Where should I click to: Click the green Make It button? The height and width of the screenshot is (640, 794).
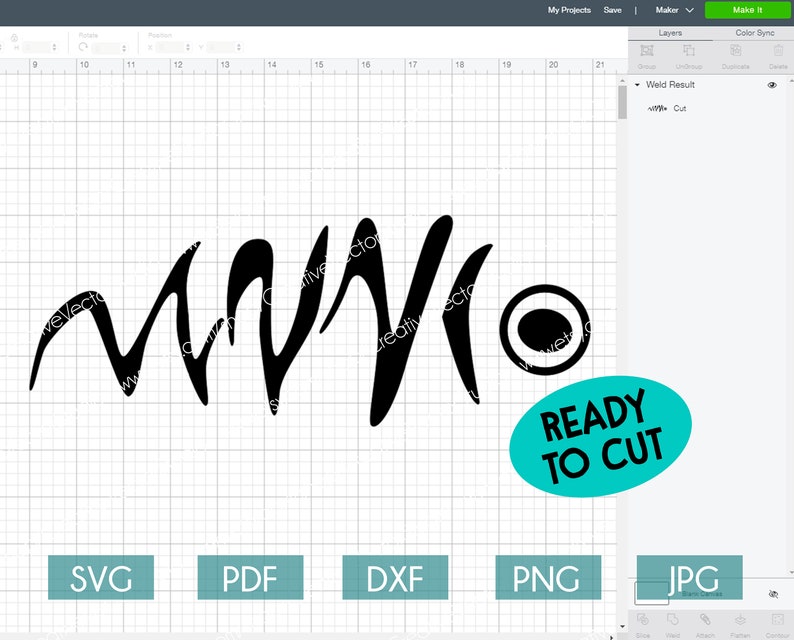coord(747,10)
